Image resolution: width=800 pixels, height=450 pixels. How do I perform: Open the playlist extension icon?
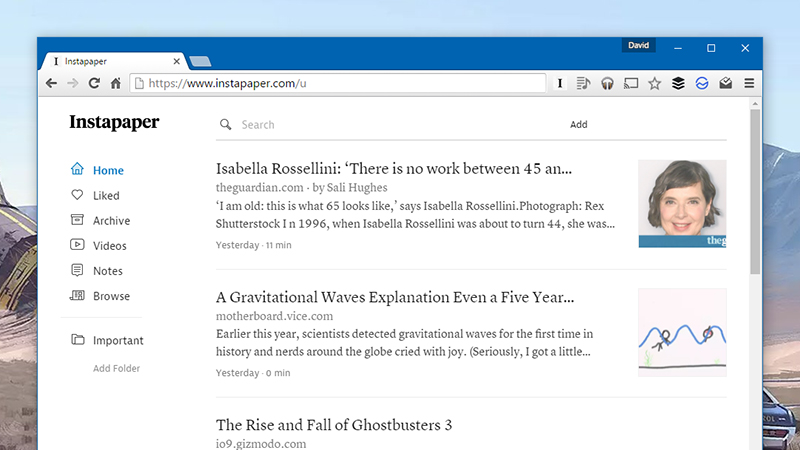(x=583, y=83)
